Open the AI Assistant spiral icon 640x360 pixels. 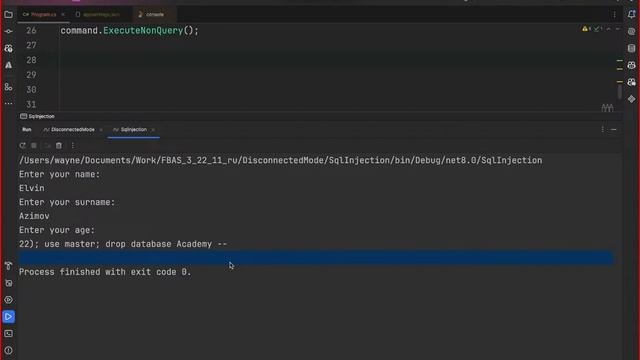(631, 31)
